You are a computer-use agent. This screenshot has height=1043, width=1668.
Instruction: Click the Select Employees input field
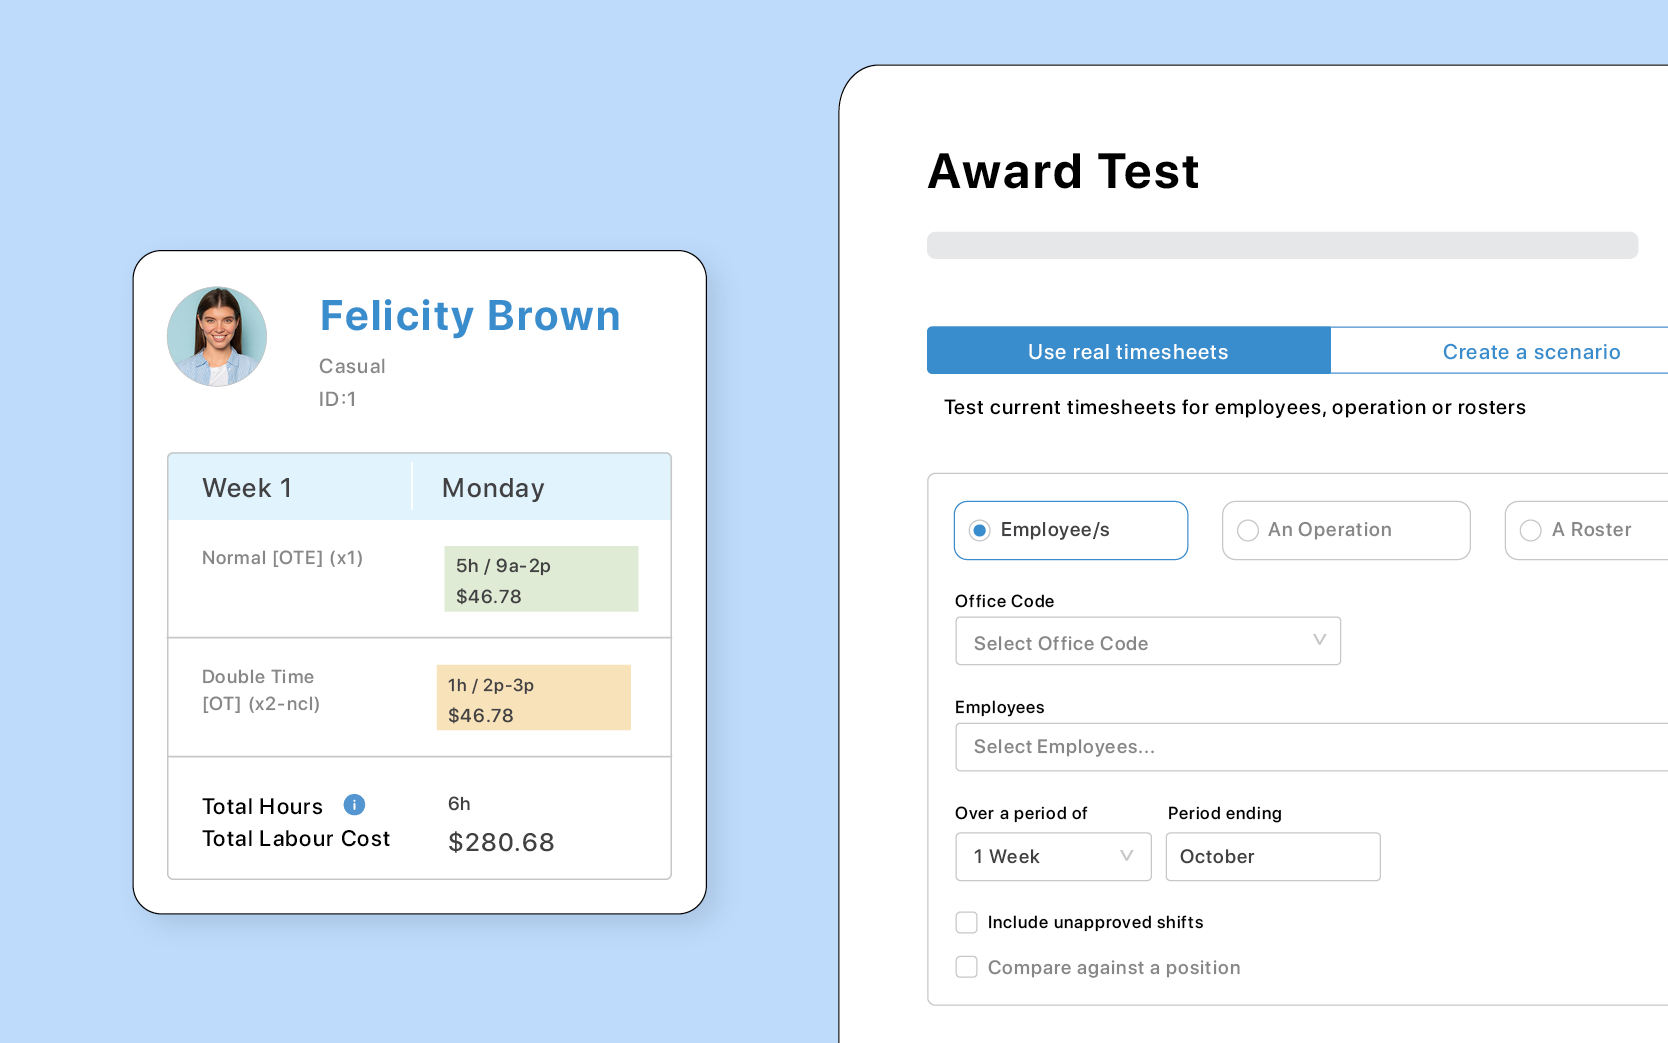[1310, 747]
